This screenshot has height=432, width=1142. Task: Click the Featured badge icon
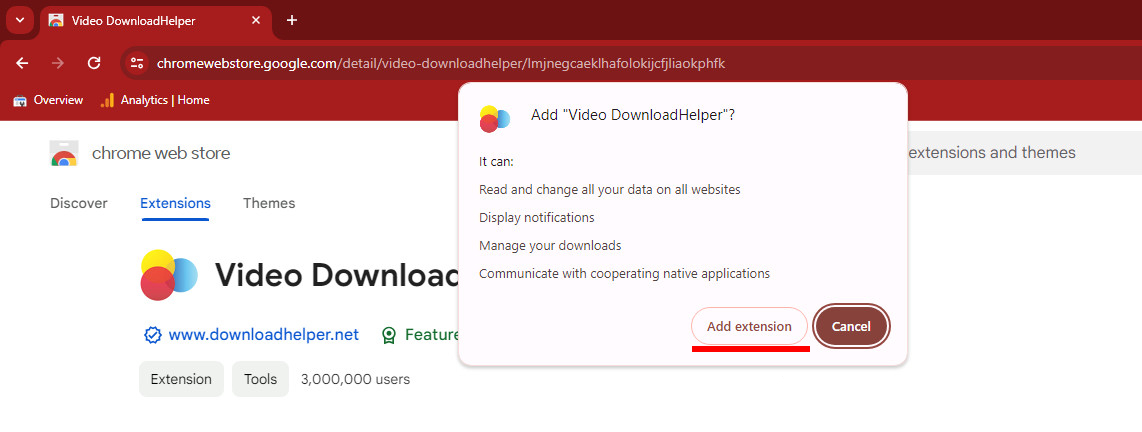pyautogui.click(x=389, y=335)
